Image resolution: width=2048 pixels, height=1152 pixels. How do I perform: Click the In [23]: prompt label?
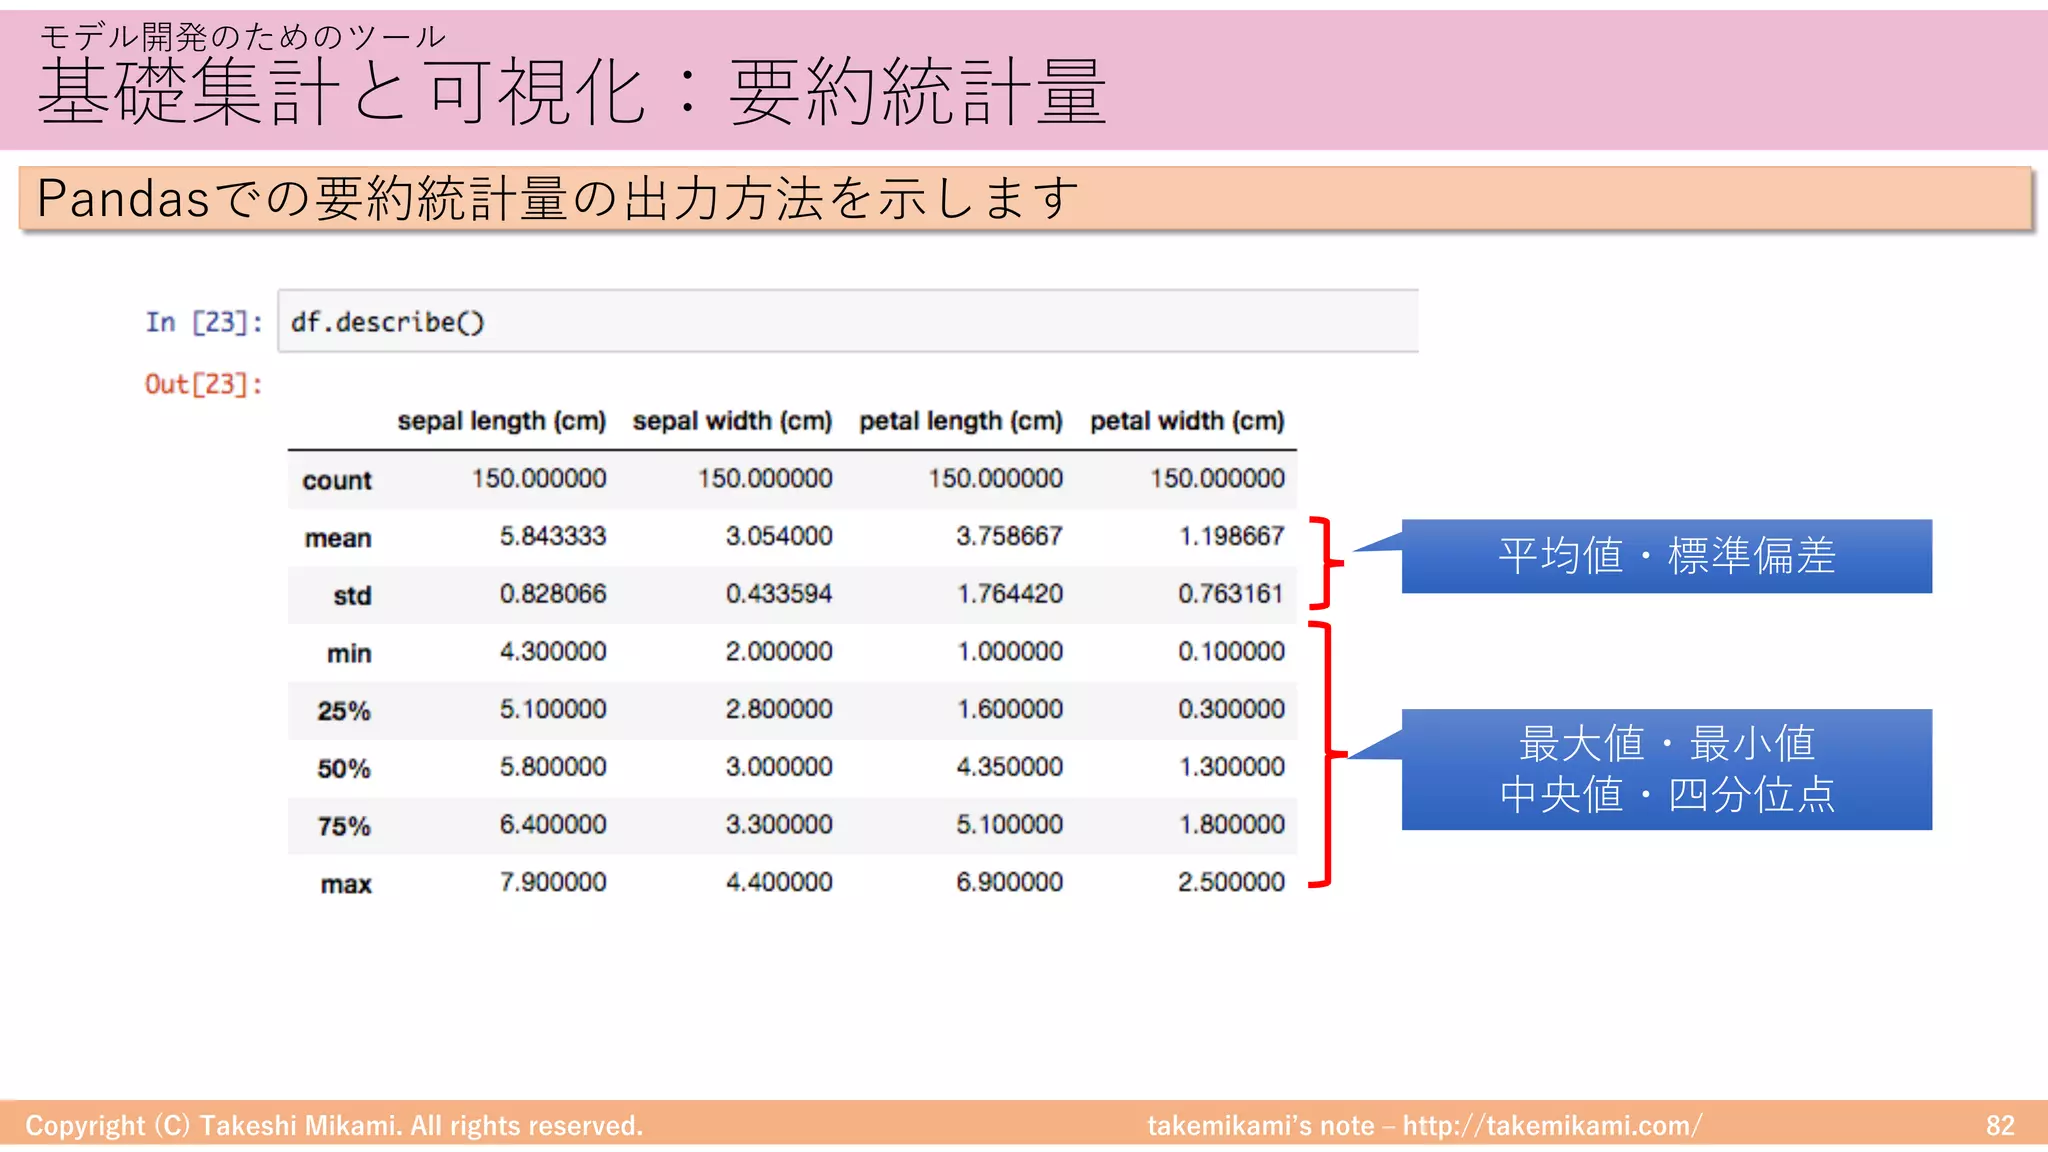pyautogui.click(x=204, y=322)
